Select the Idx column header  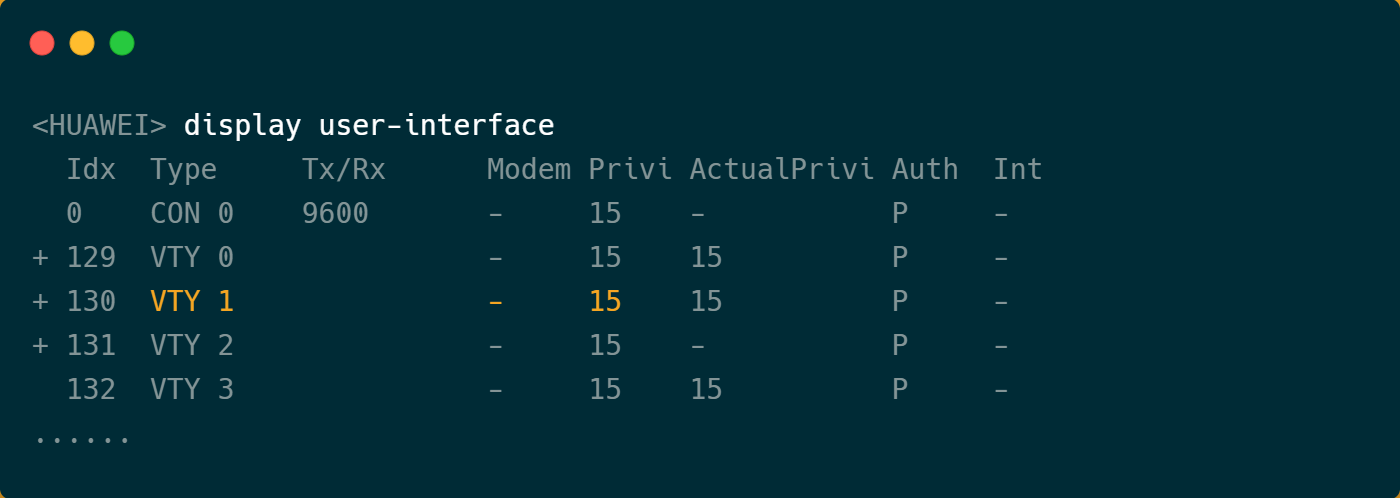click(91, 170)
